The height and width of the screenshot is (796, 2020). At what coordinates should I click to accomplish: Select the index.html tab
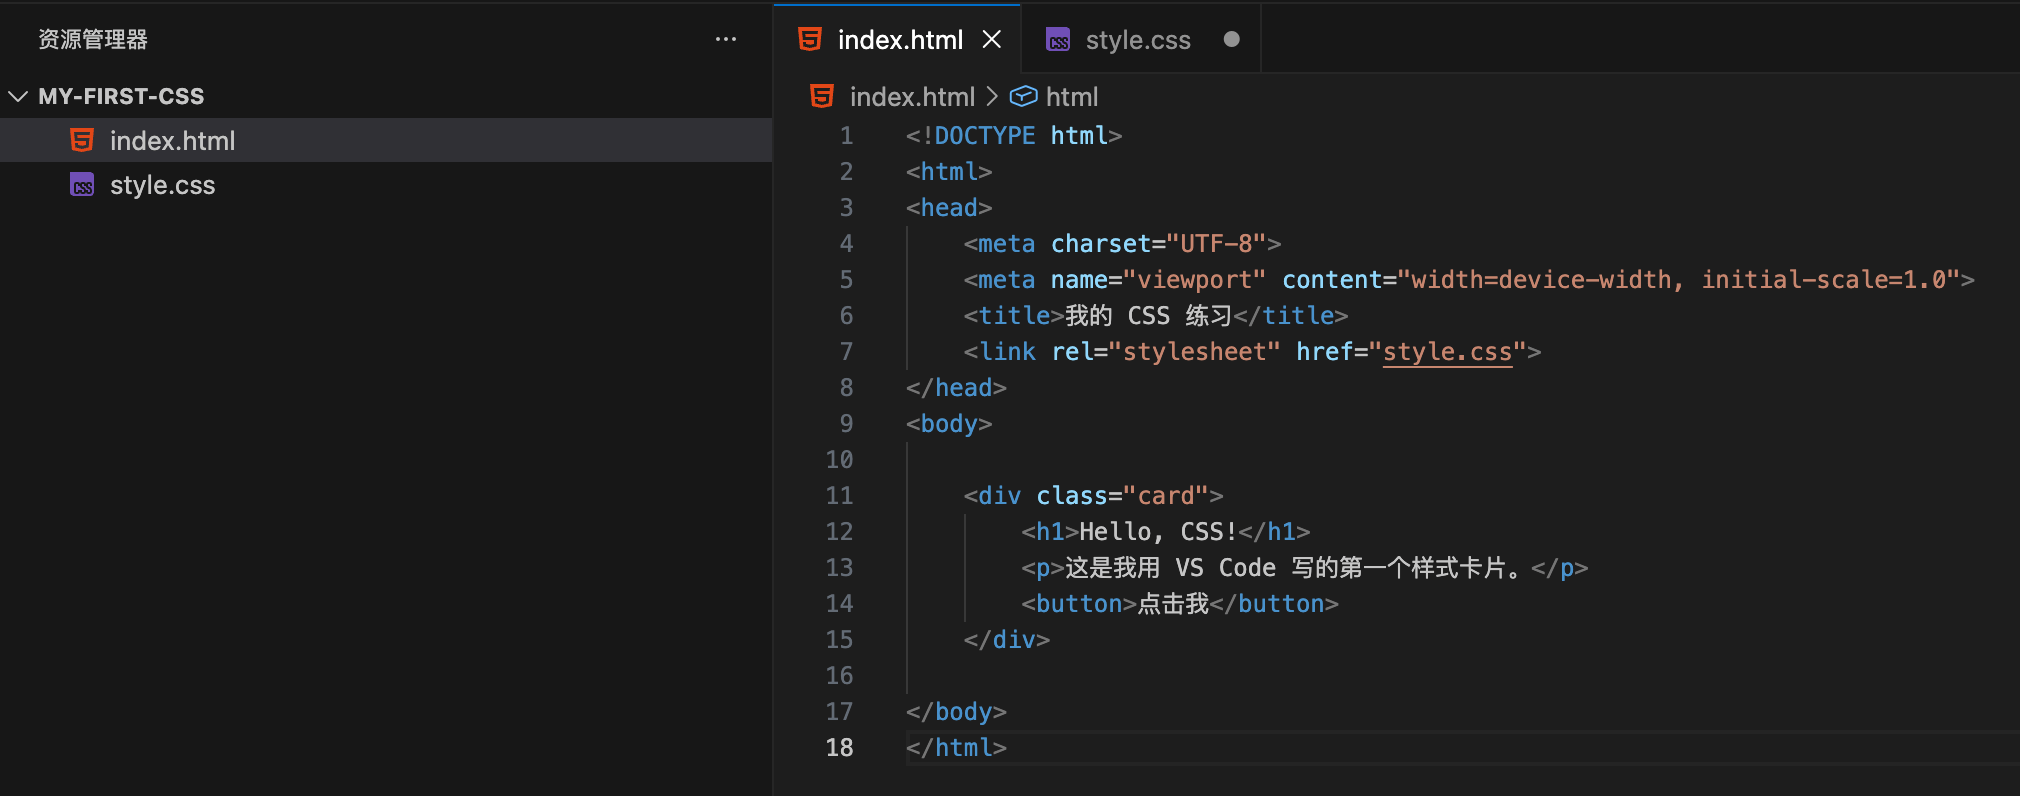pos(899,40)
